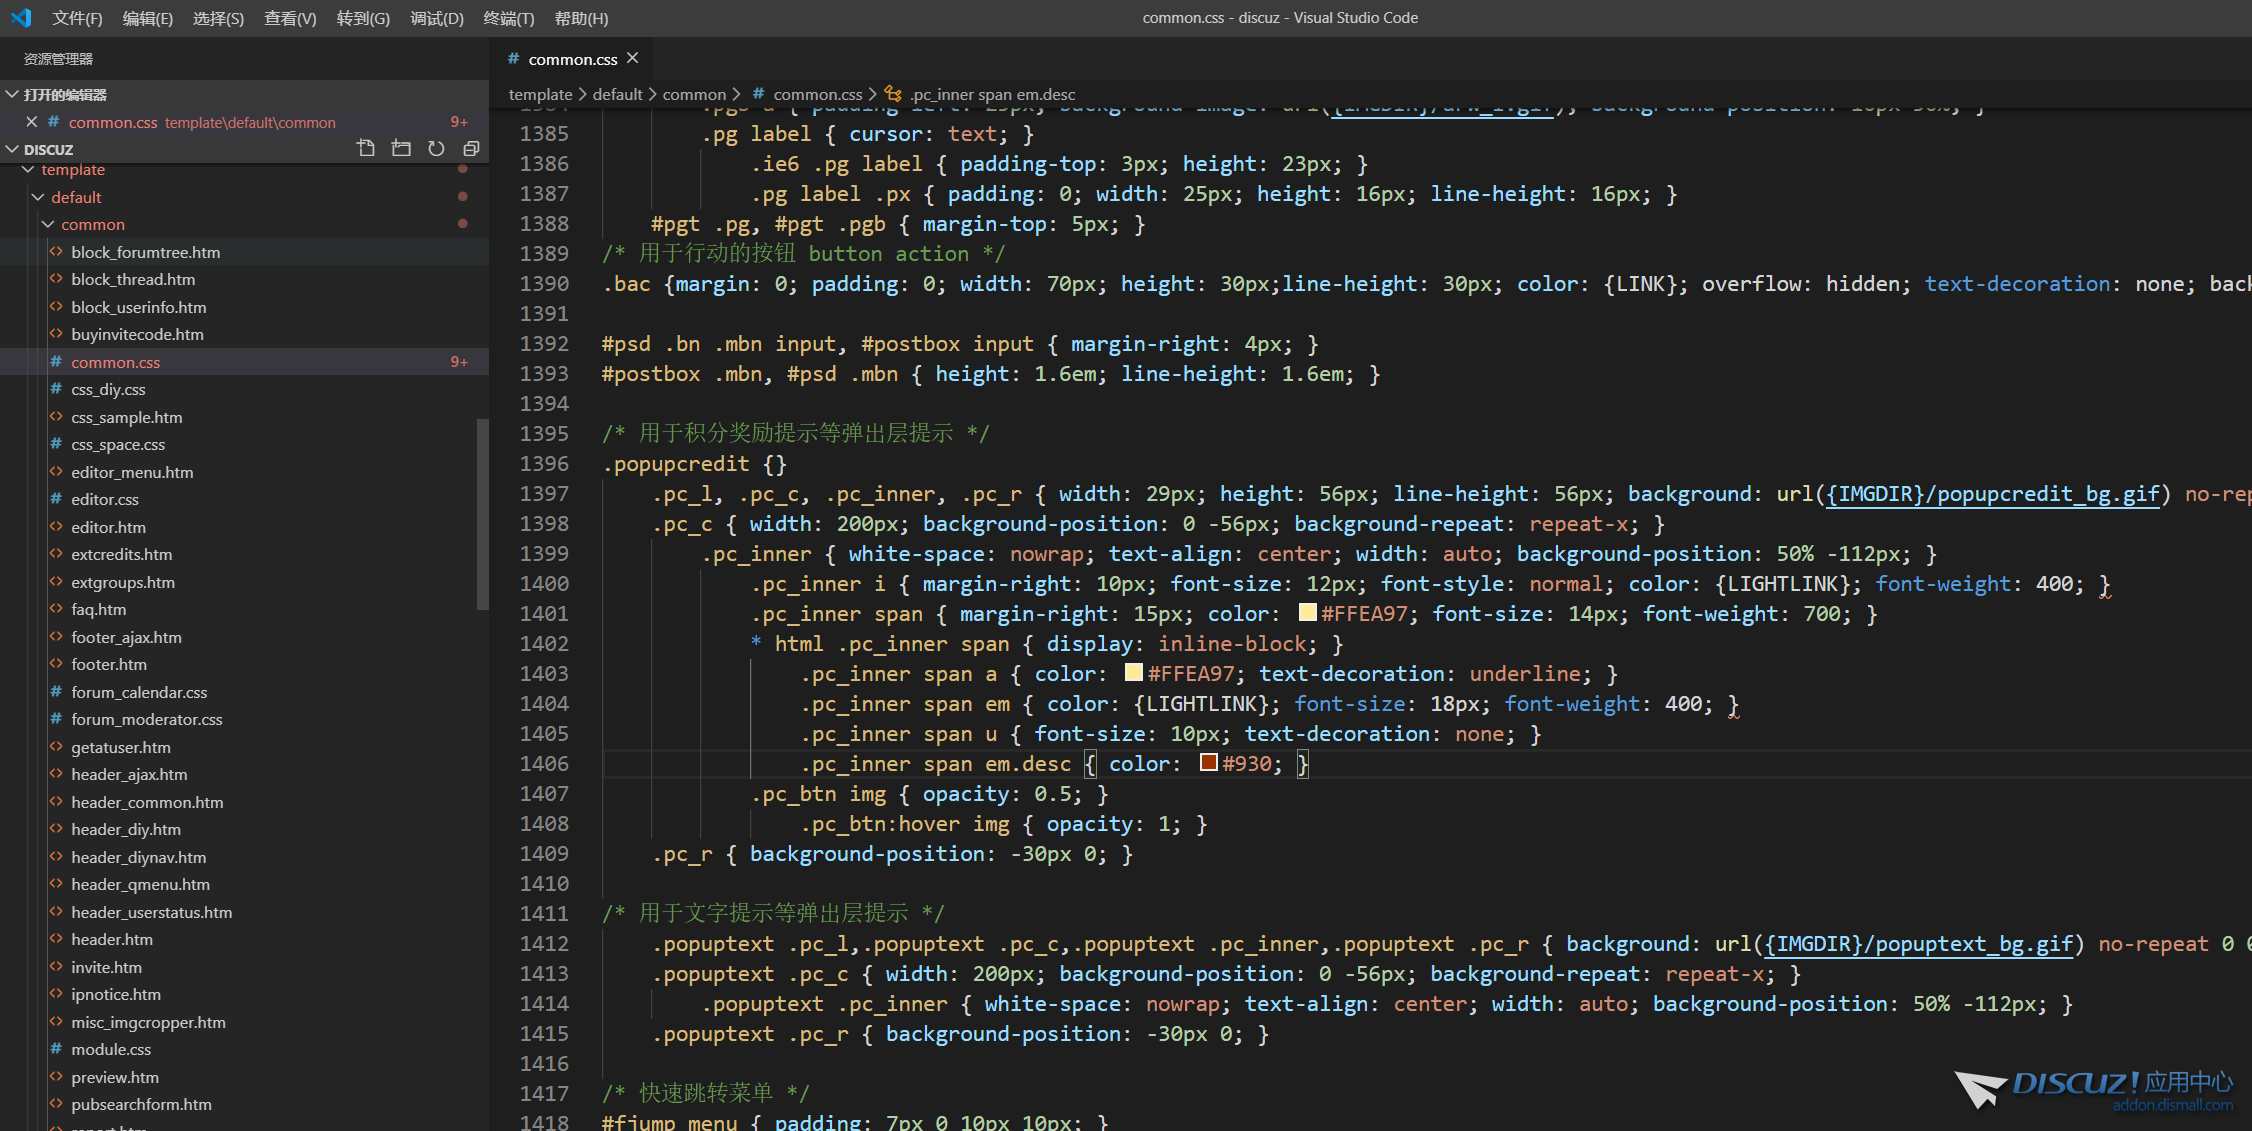Click the default breadcrumb segment
This screenshot has width=2252, height=1131.
point(617,94)
